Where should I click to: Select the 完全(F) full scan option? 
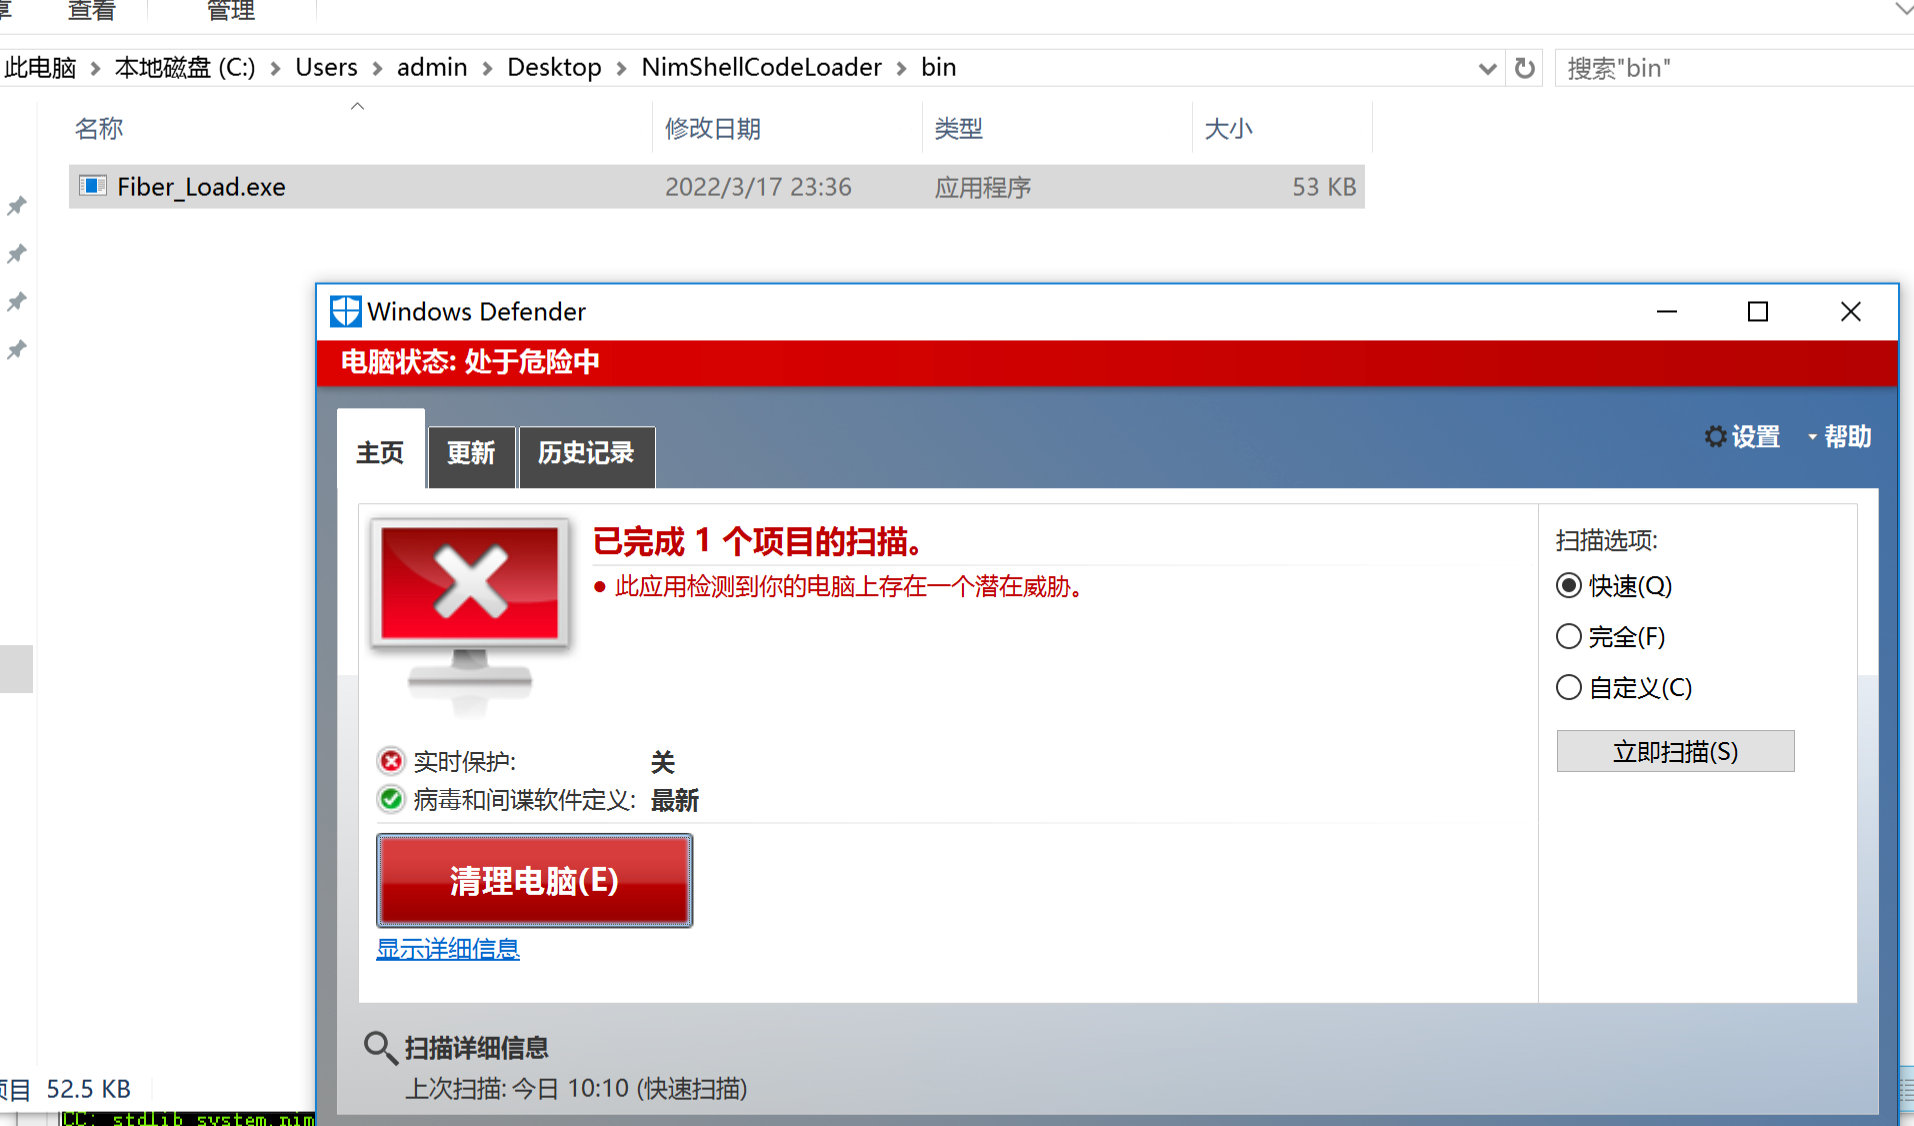click(x=1568, y=636)
